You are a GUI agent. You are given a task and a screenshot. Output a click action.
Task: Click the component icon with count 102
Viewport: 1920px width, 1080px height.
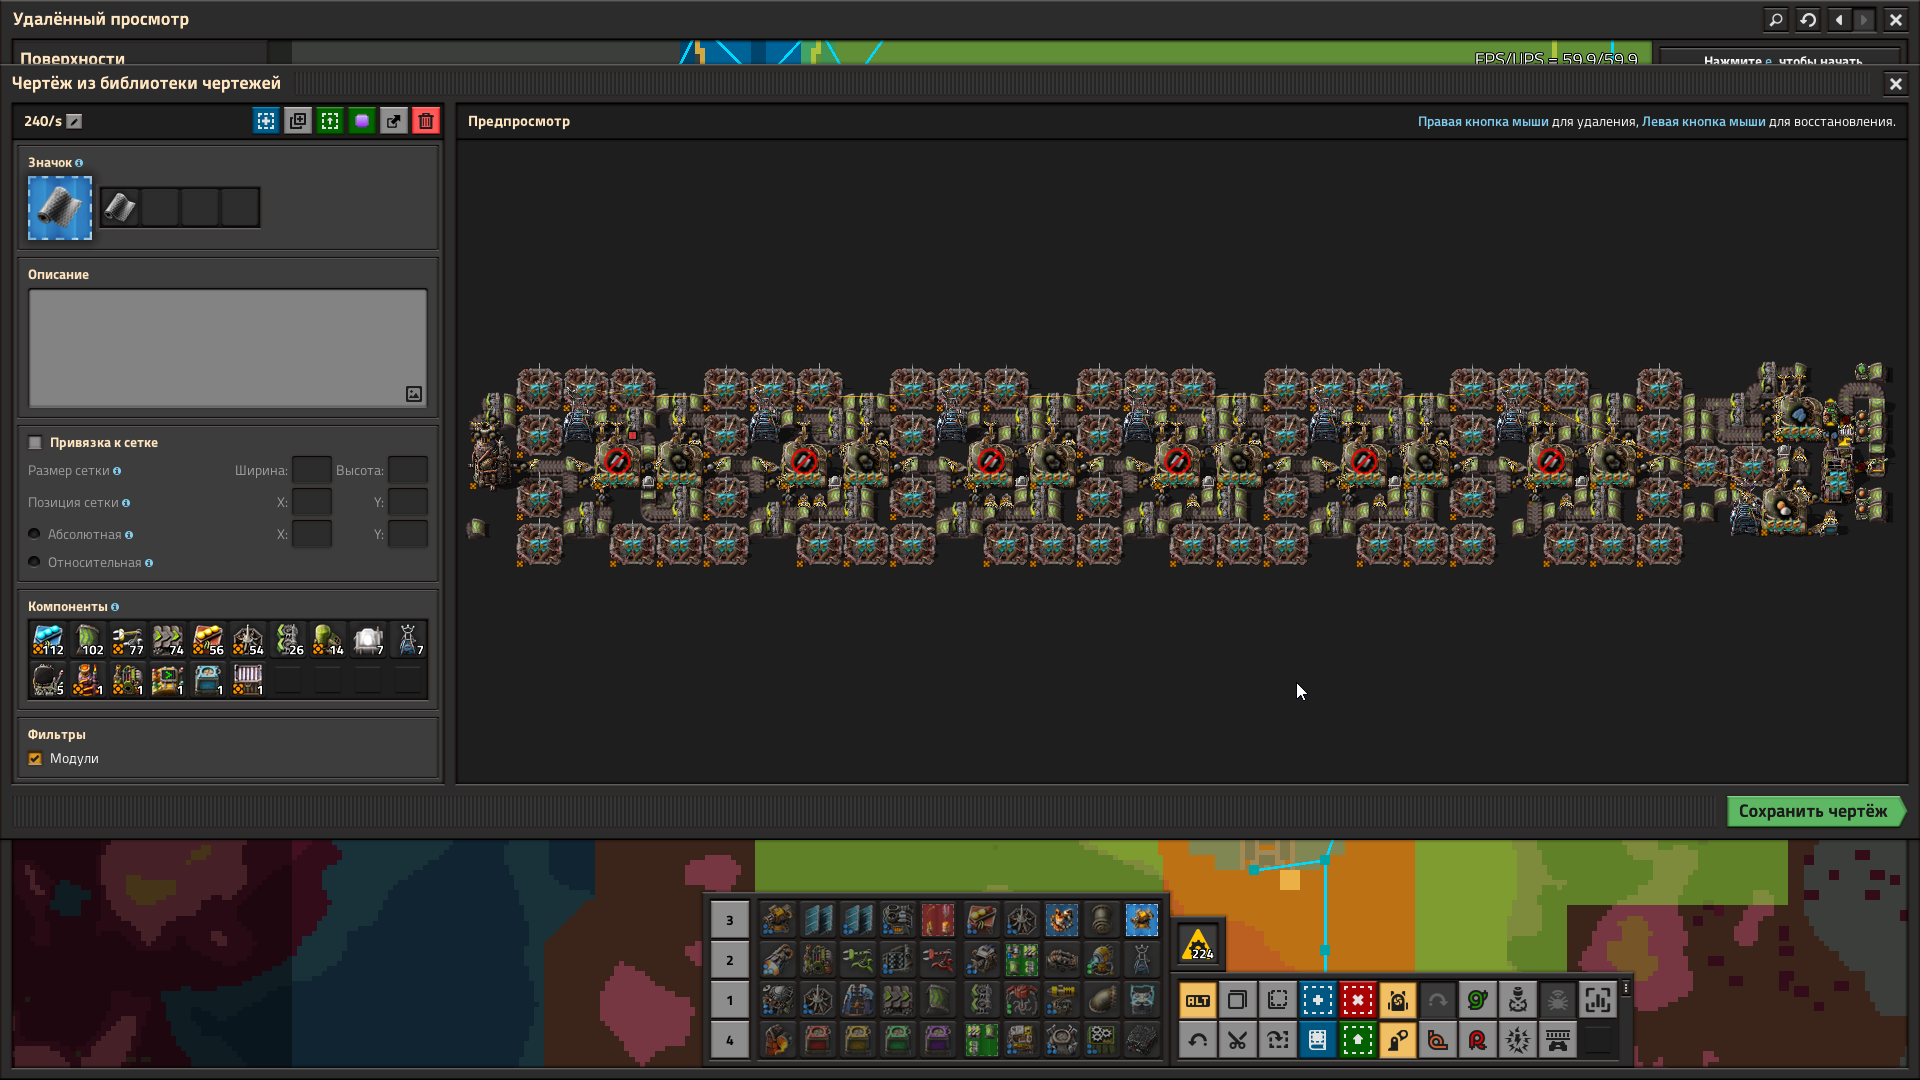[x=88, y=640]
